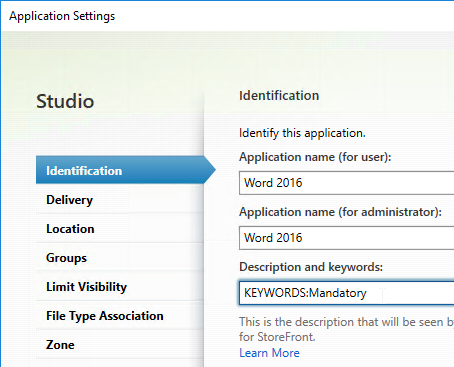Switch to the Location section
The height and width of the screenshot is (367, 454).
pos(120,229)
